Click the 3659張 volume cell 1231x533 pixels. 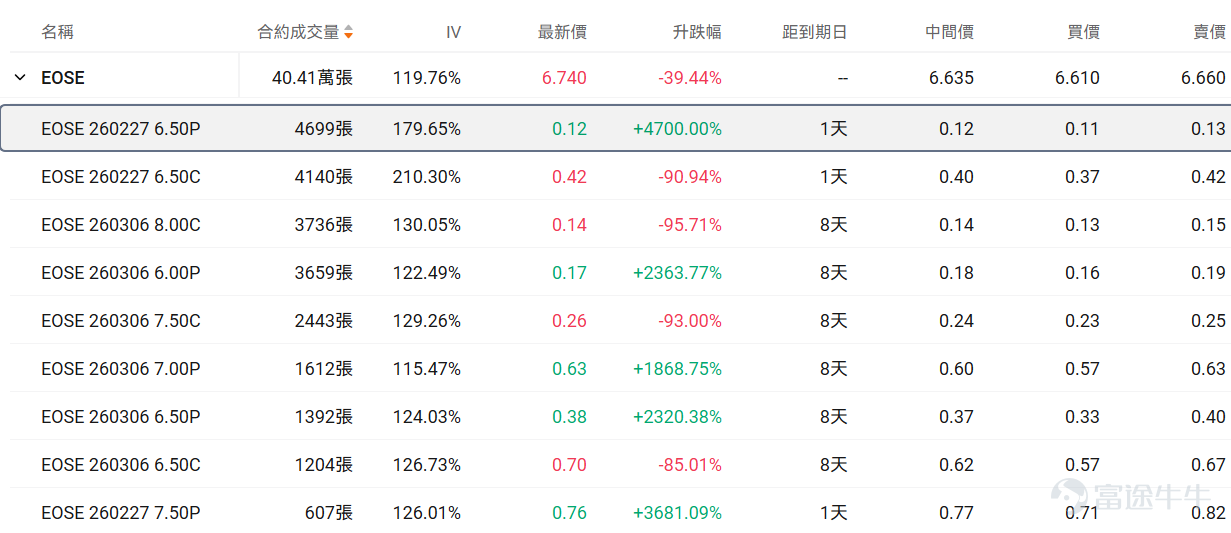point(323,273)
